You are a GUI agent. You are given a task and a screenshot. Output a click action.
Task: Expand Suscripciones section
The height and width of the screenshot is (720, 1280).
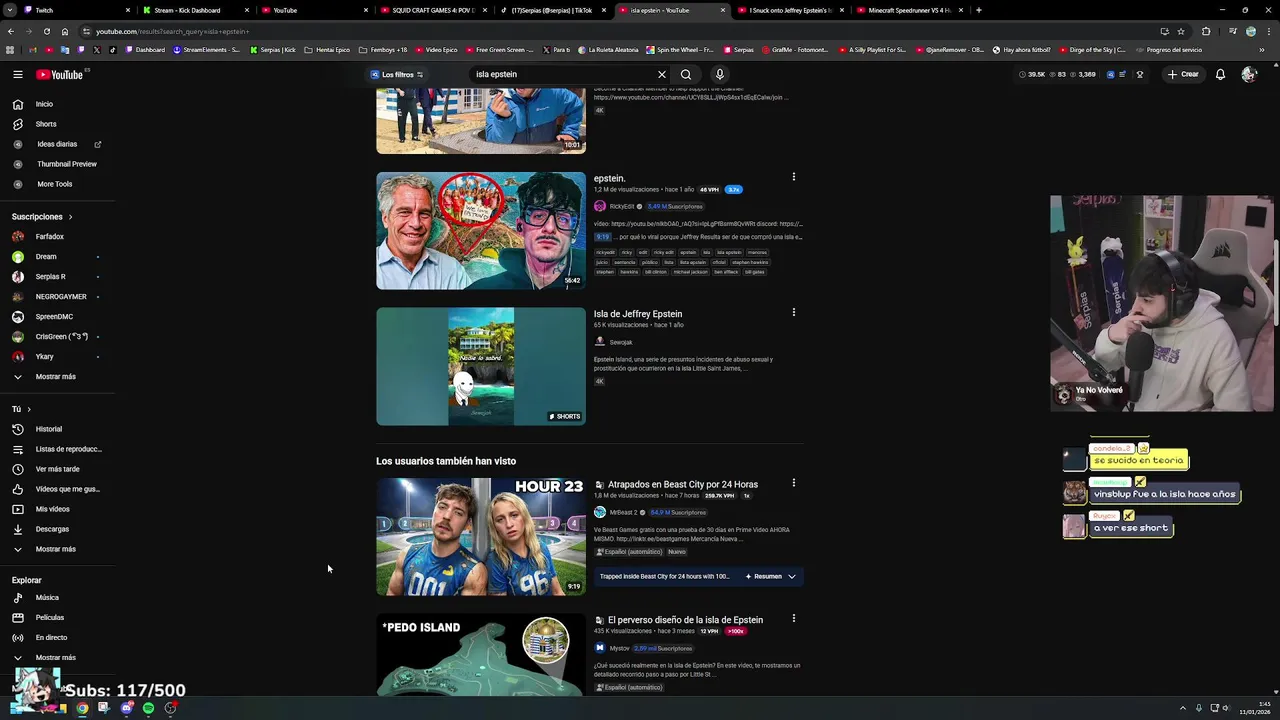[x=42, y=217]
